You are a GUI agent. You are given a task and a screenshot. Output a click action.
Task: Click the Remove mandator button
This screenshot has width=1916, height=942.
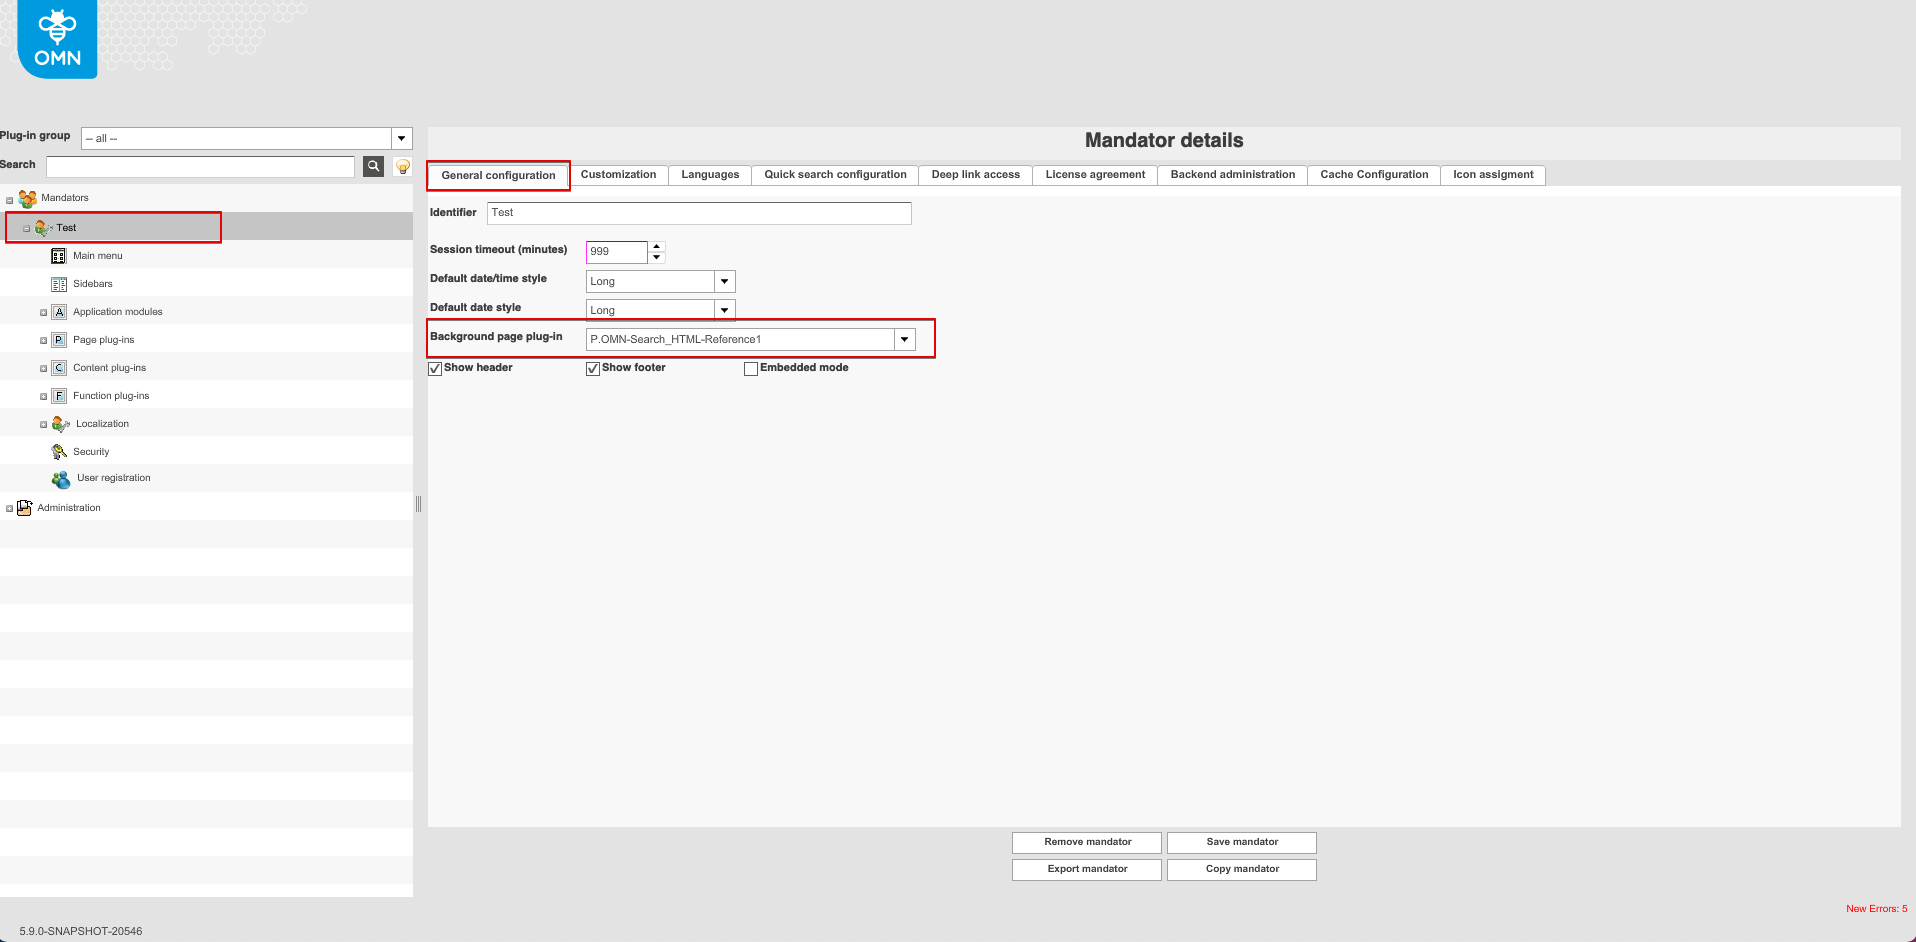1087,843
